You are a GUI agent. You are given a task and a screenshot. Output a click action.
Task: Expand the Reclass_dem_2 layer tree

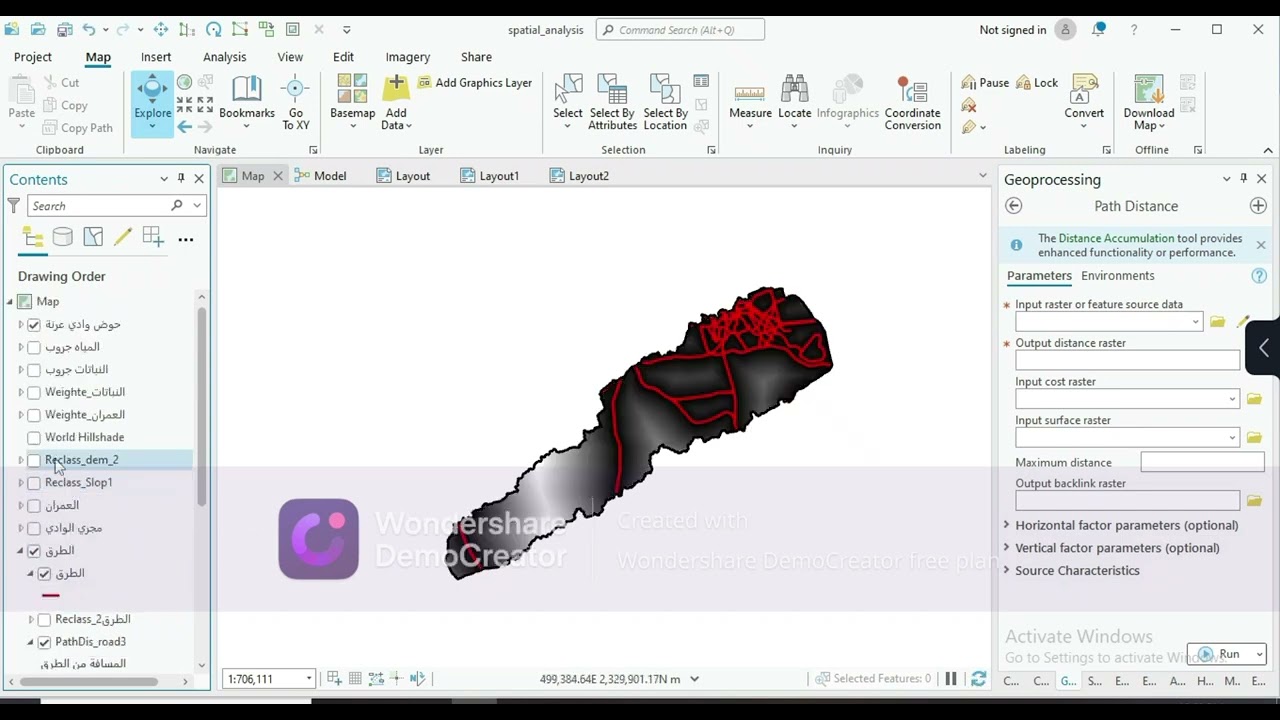tap(21, 460)
